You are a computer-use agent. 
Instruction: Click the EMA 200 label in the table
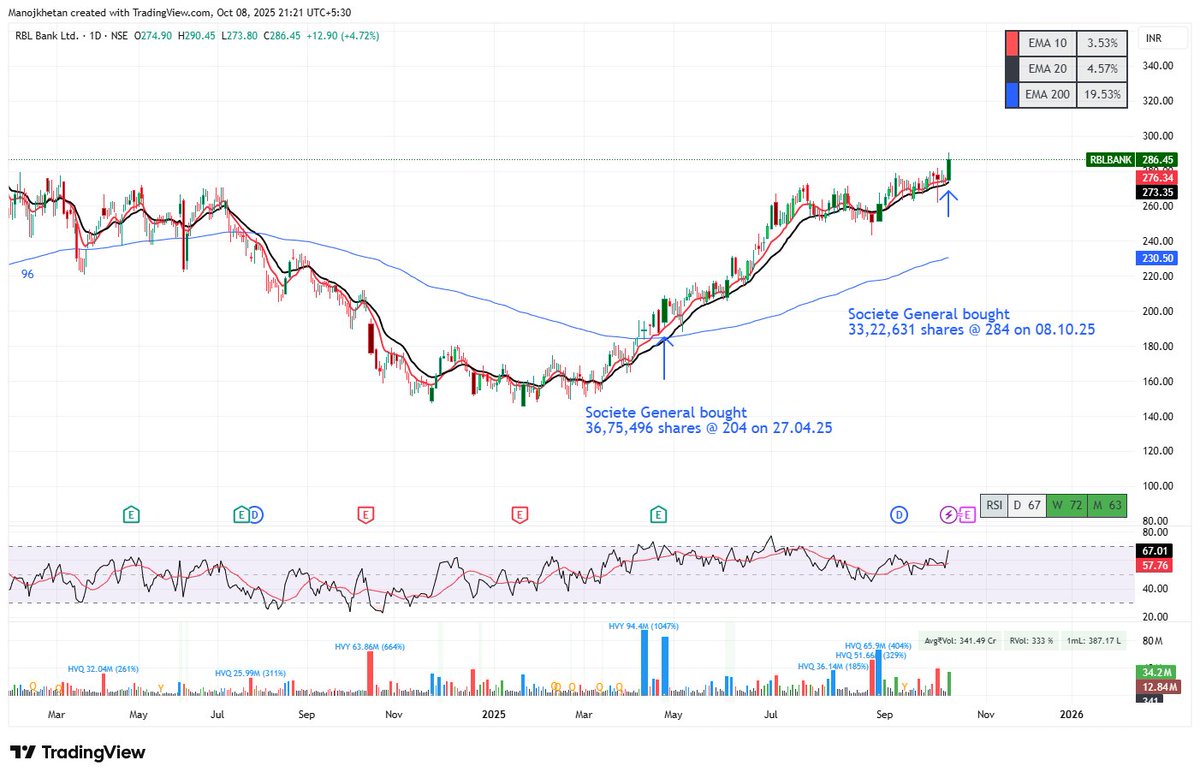(x=1047, y=95)
